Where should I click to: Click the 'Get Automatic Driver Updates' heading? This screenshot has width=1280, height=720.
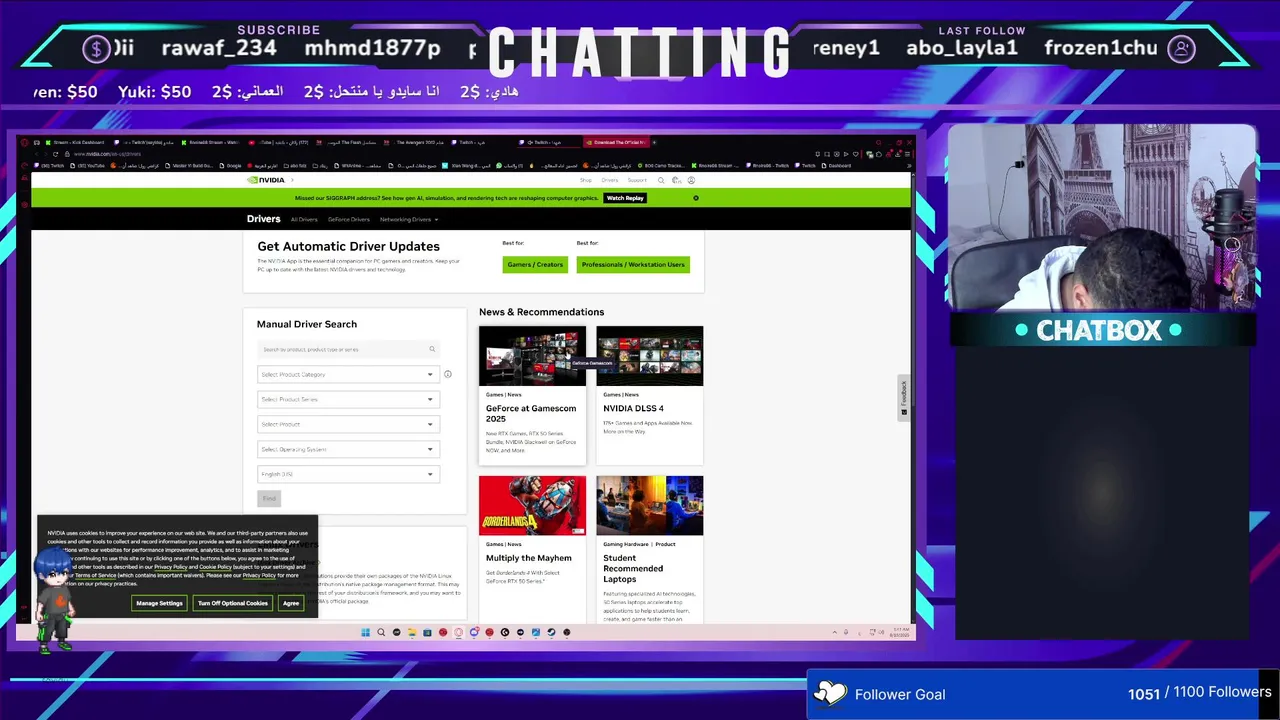pyautogui.click(x=349, y=246)
